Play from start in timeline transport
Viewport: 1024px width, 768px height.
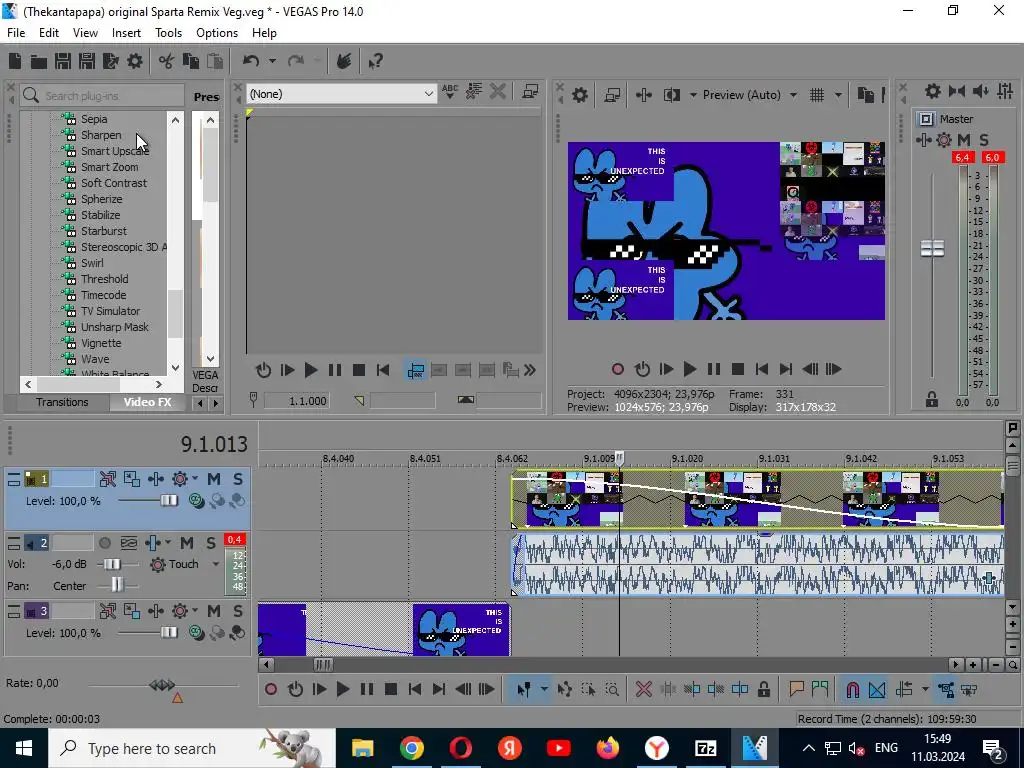coord(319,689)
